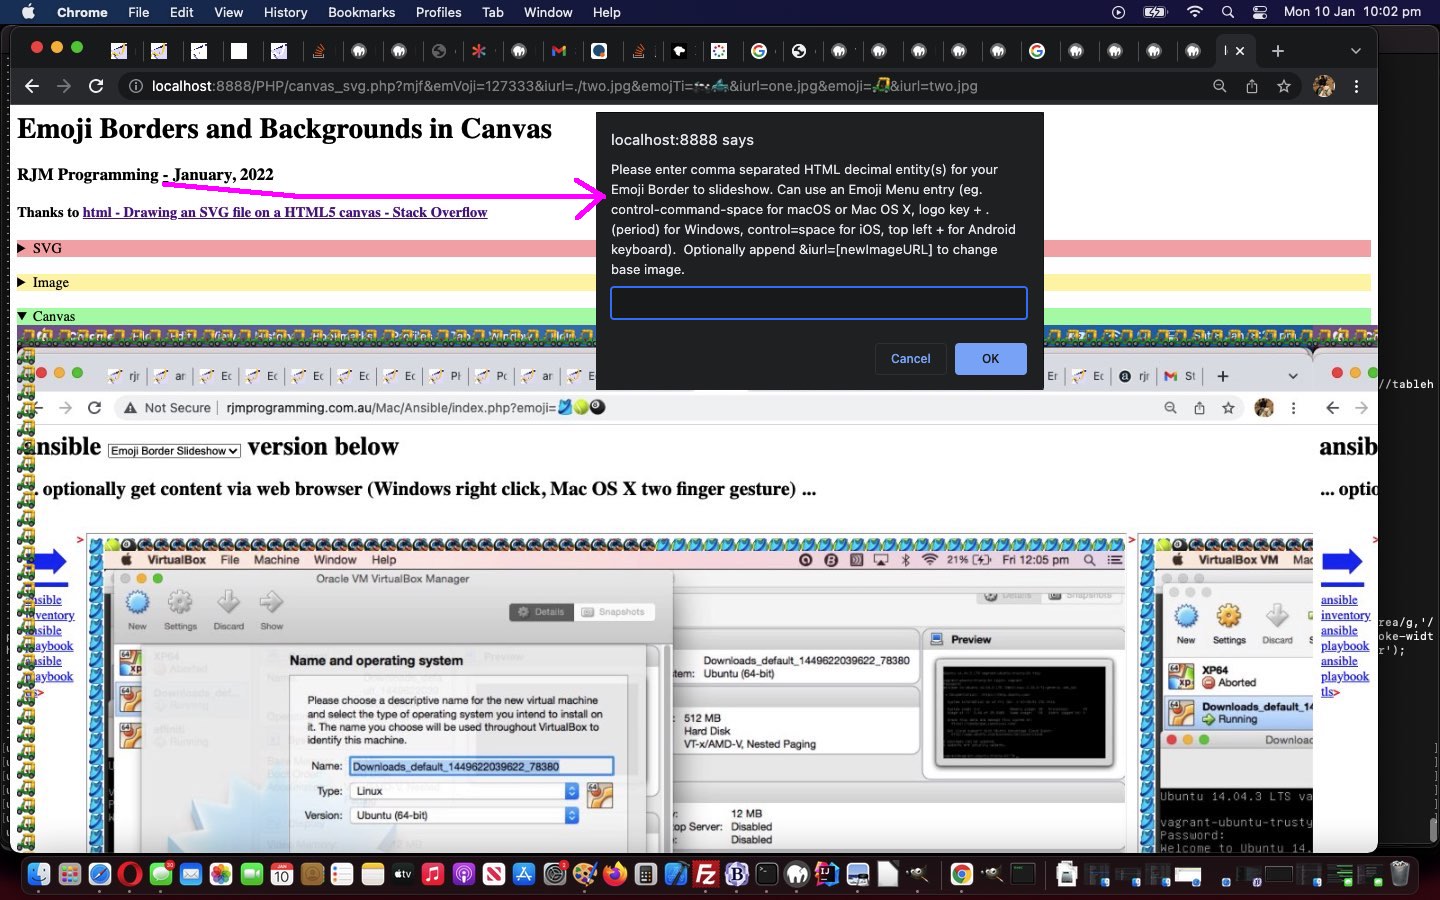This screenshot has width=1440, height=900.
Task: Expand the SVG details section
Action: click(x=22, y=248)
